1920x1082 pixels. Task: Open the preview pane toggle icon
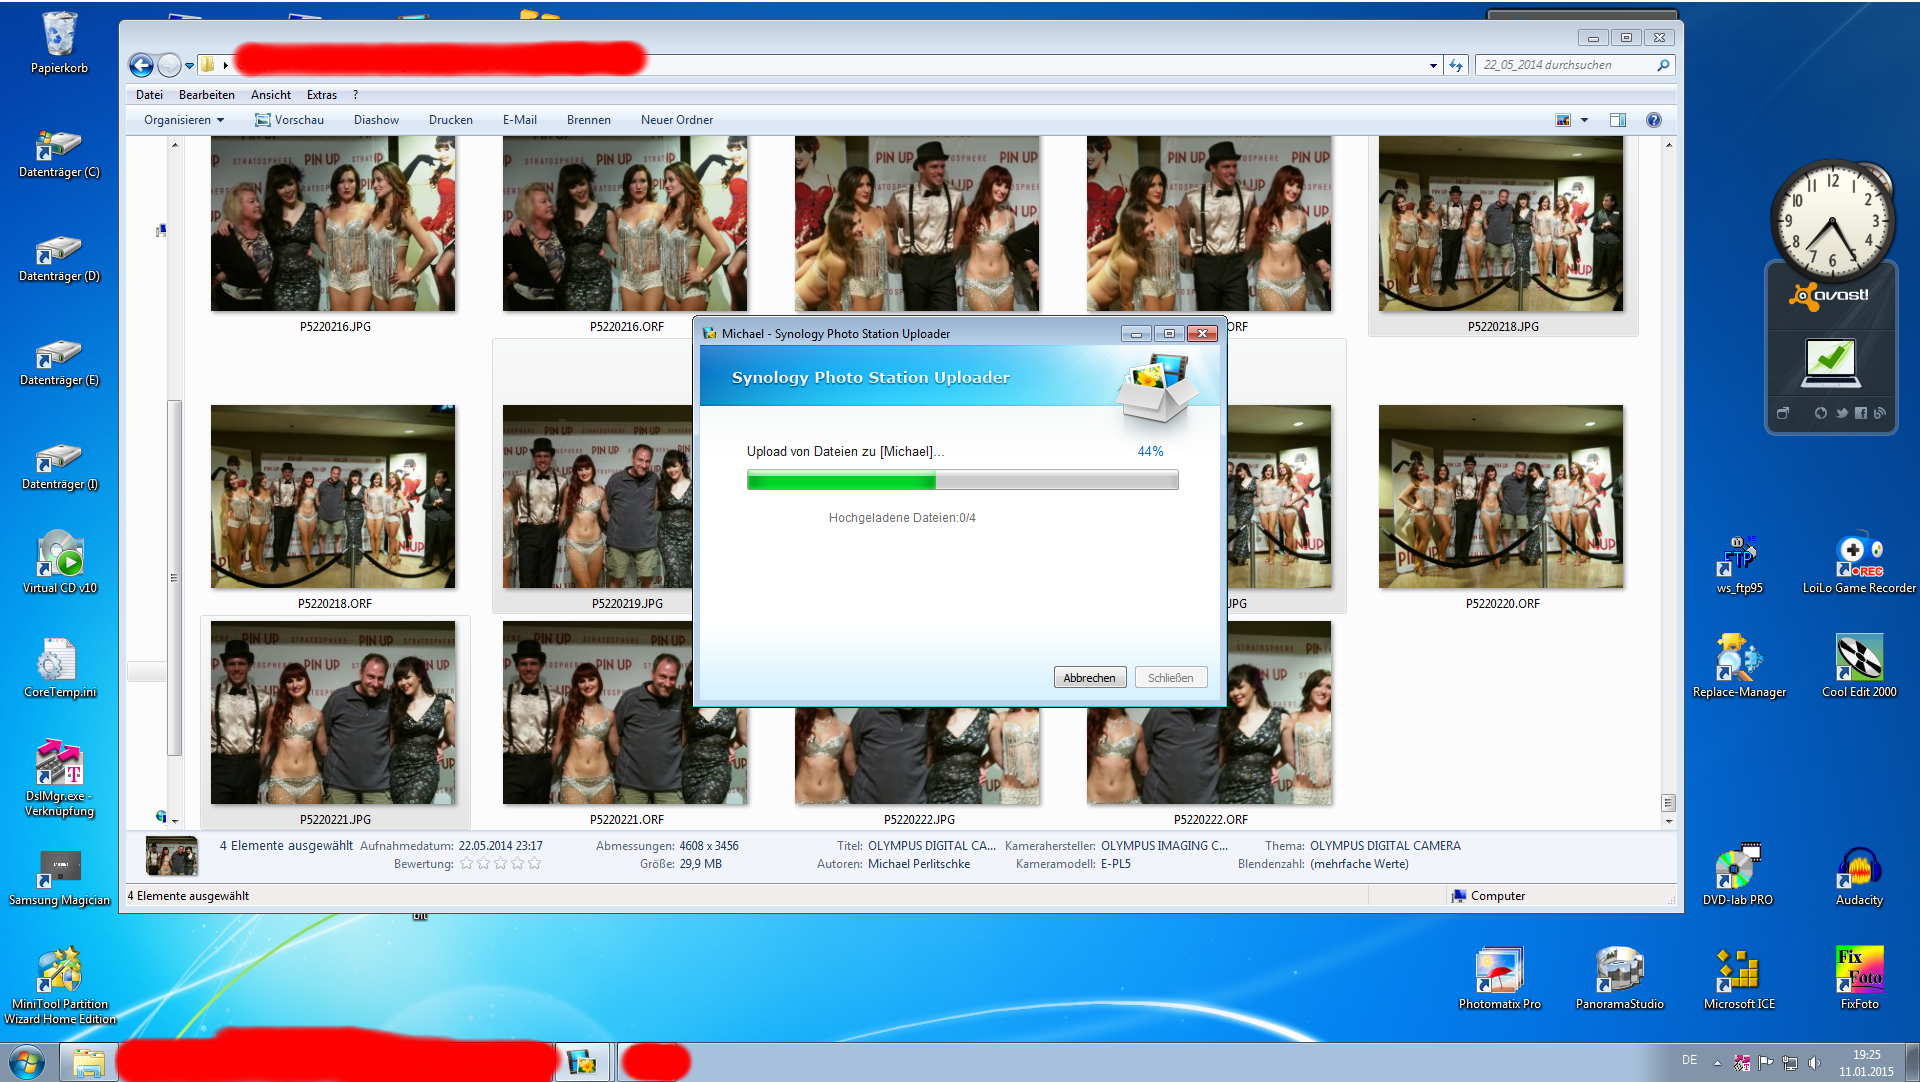(1617, 120)
